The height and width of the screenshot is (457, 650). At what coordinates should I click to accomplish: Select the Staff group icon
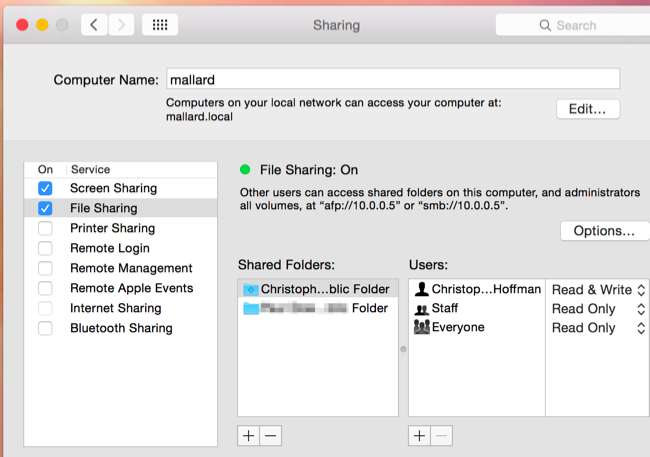(421, 309)
